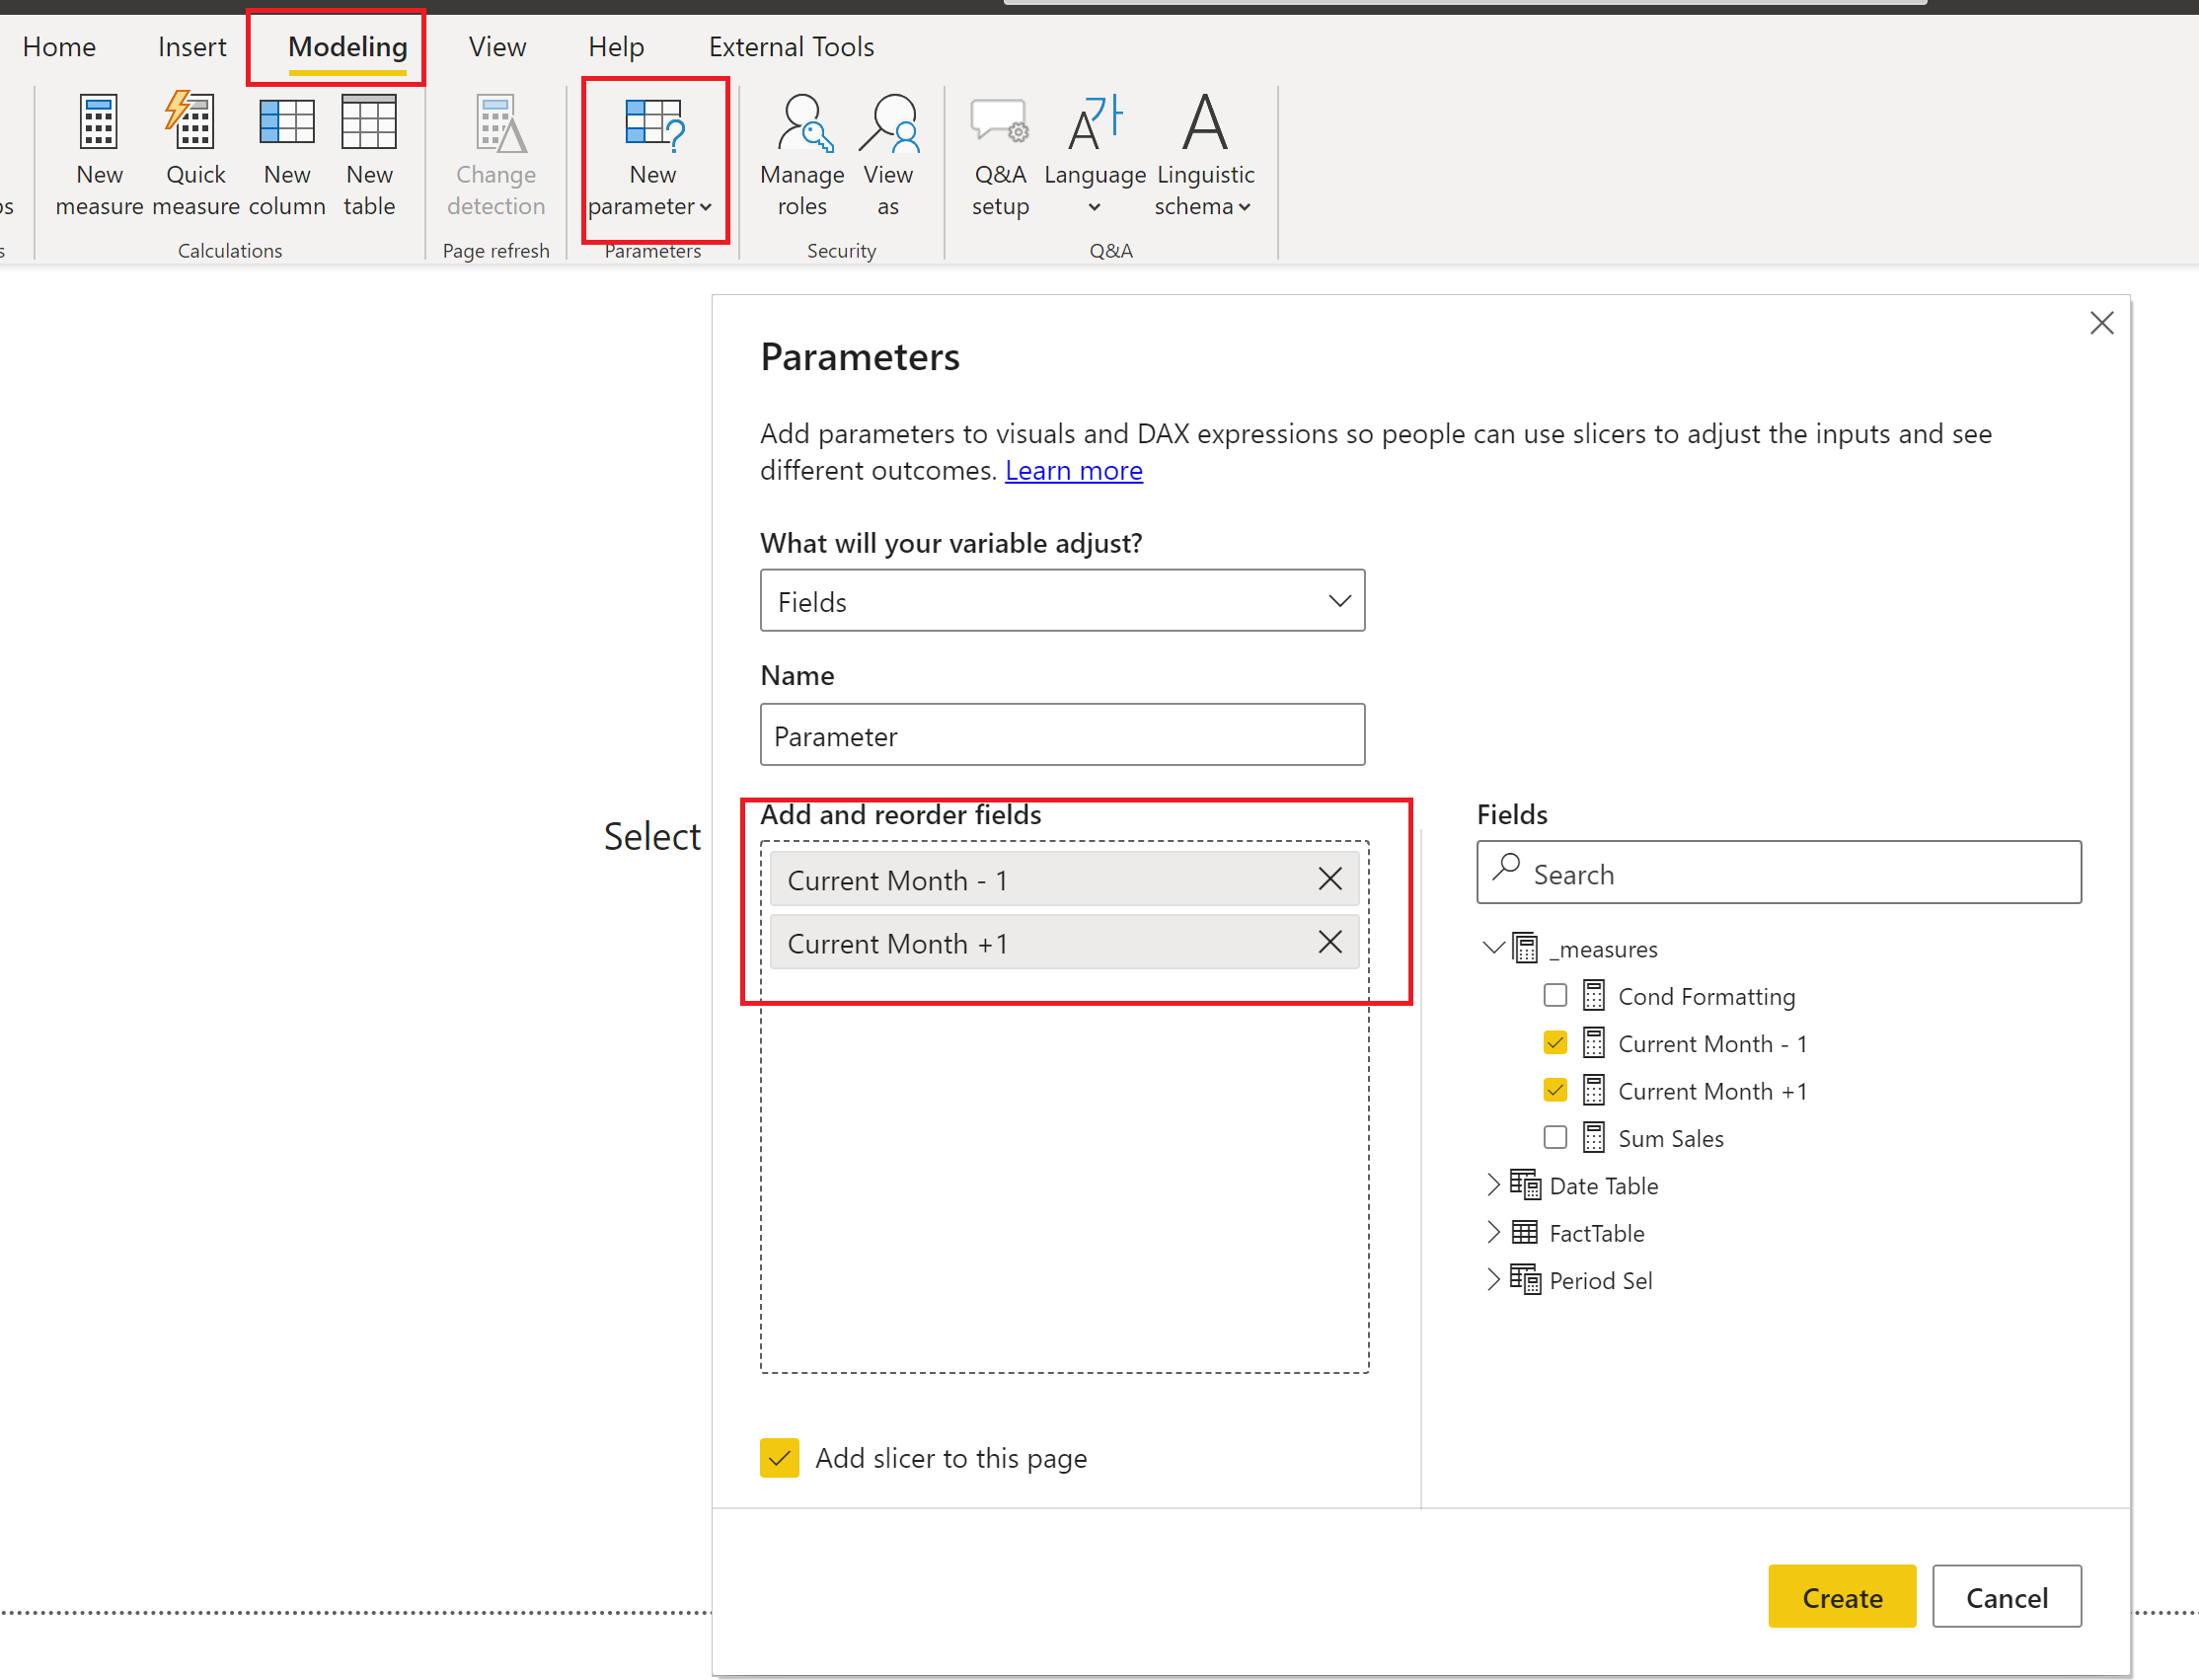The width and height of the screenshot is (2199, 1680).
Task: Click the Create button
Action: click(1842, 1596)
